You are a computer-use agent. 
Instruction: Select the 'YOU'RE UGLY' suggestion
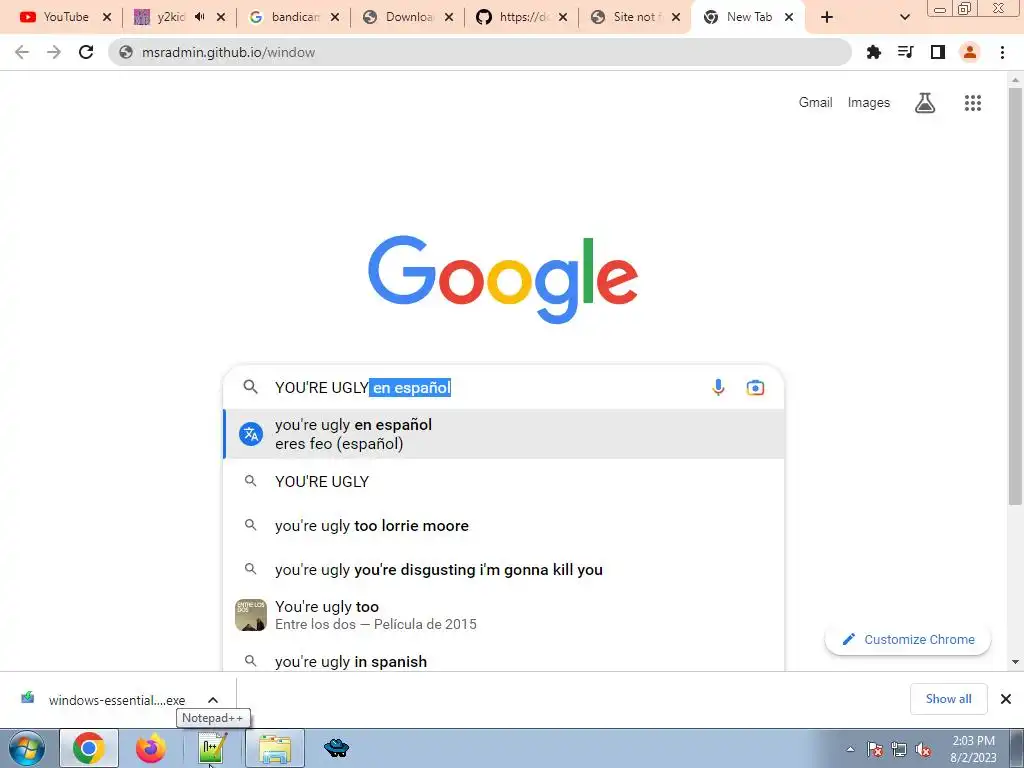pos(504,481)
